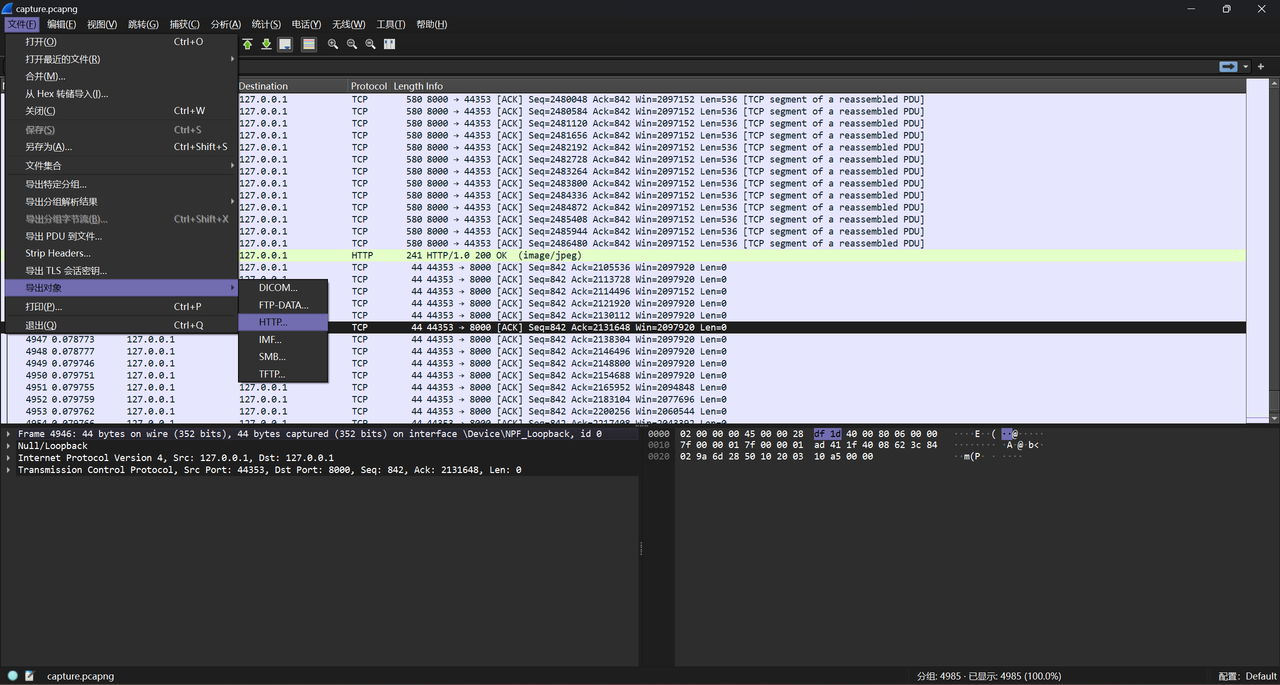
Task: Select packet row with Seq=2480048
Action: [741, 99]
